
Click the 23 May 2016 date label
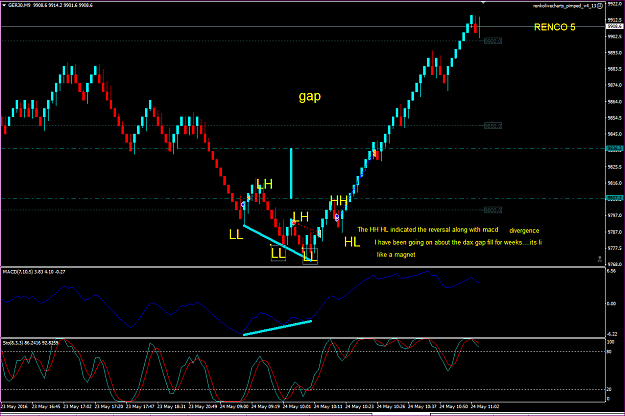(x=14, y=407)
